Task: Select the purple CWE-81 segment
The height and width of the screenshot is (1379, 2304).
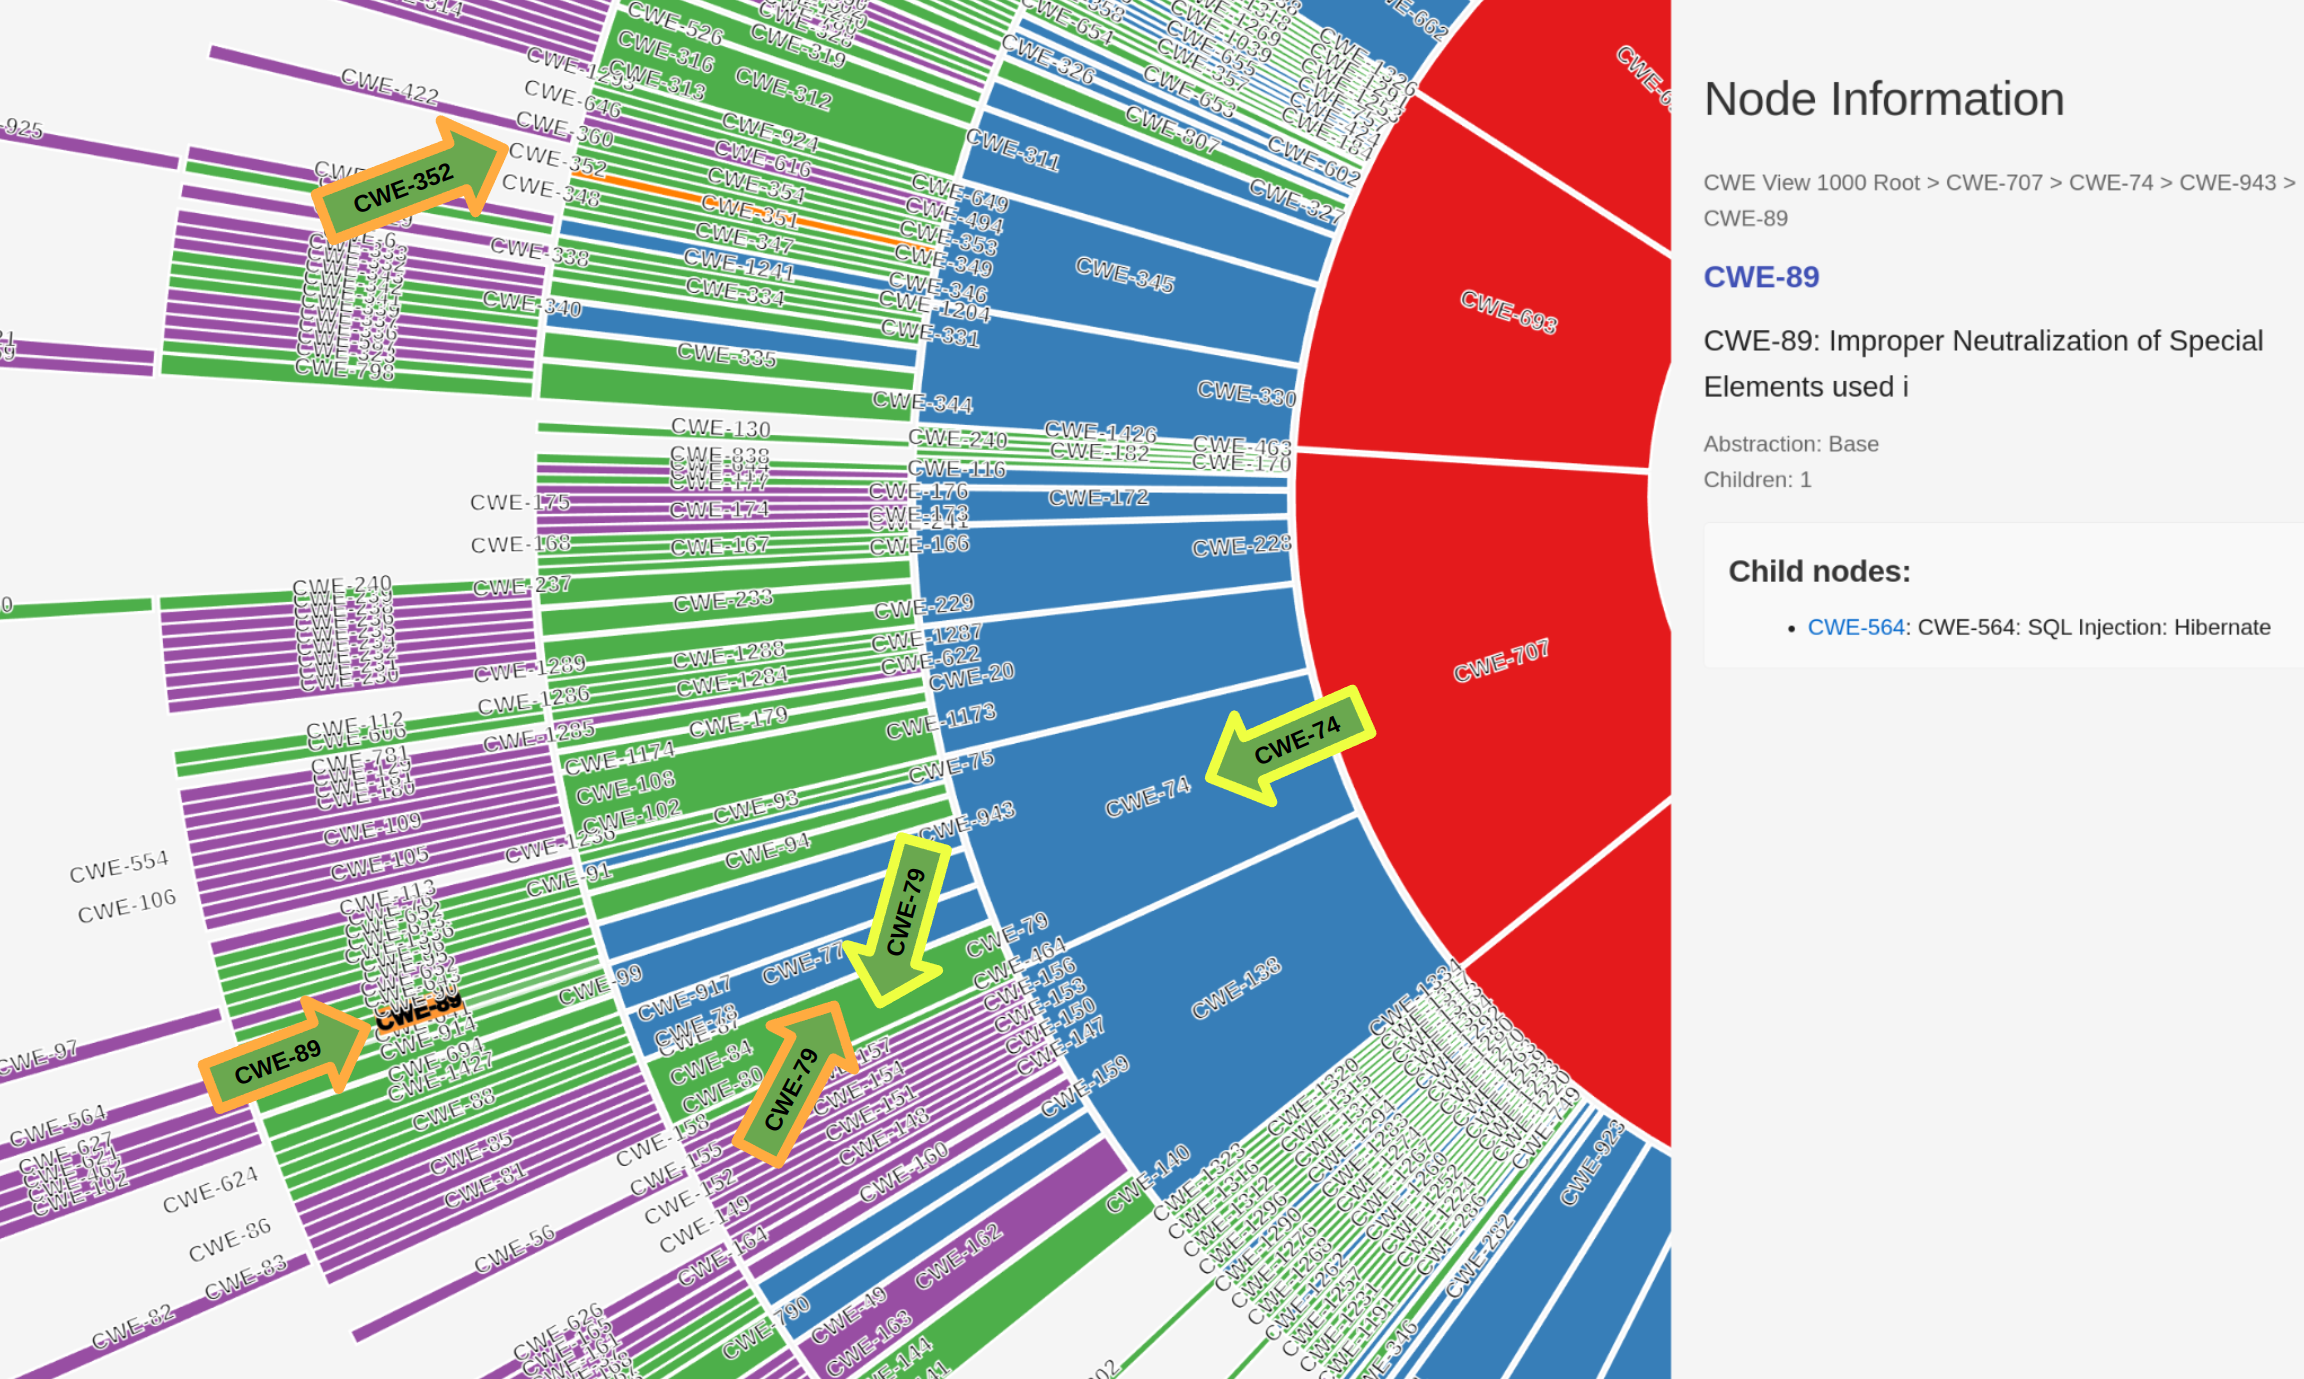Action: 484,1187
